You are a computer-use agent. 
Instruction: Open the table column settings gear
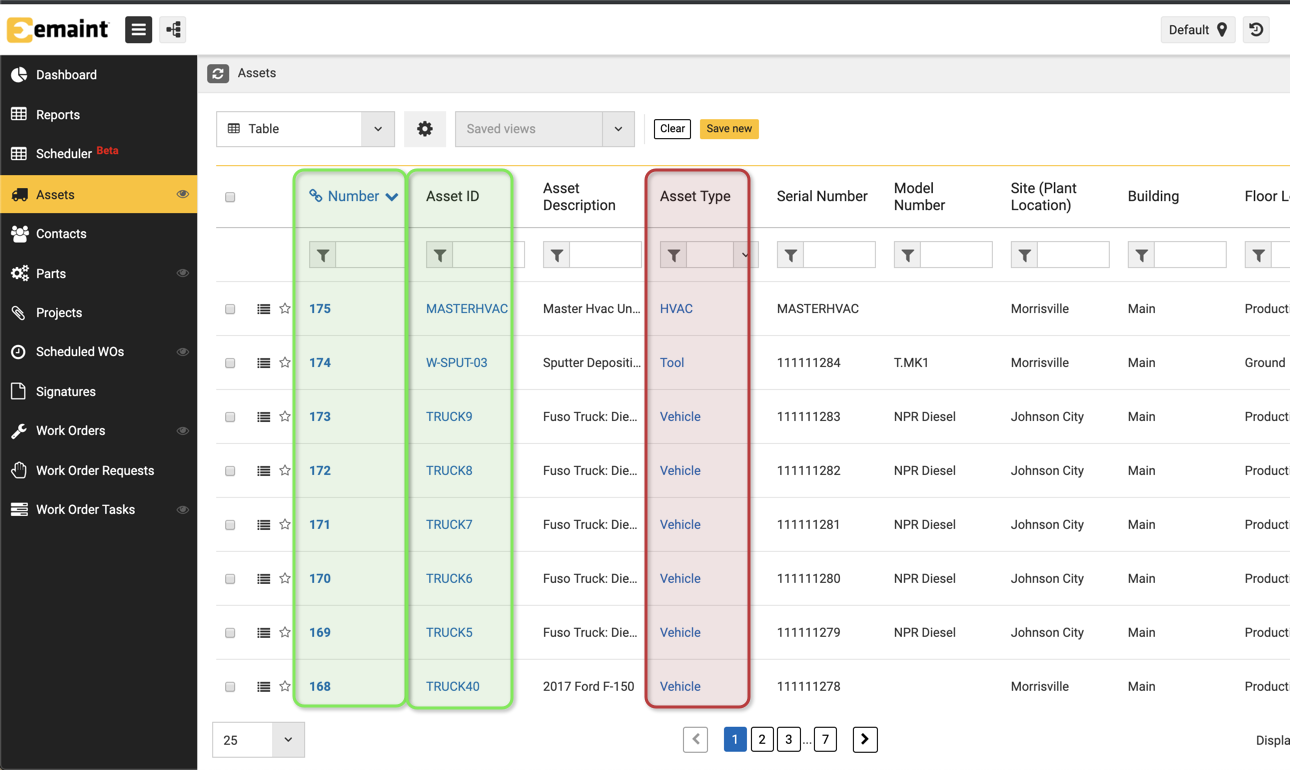(x=425, y=129)
